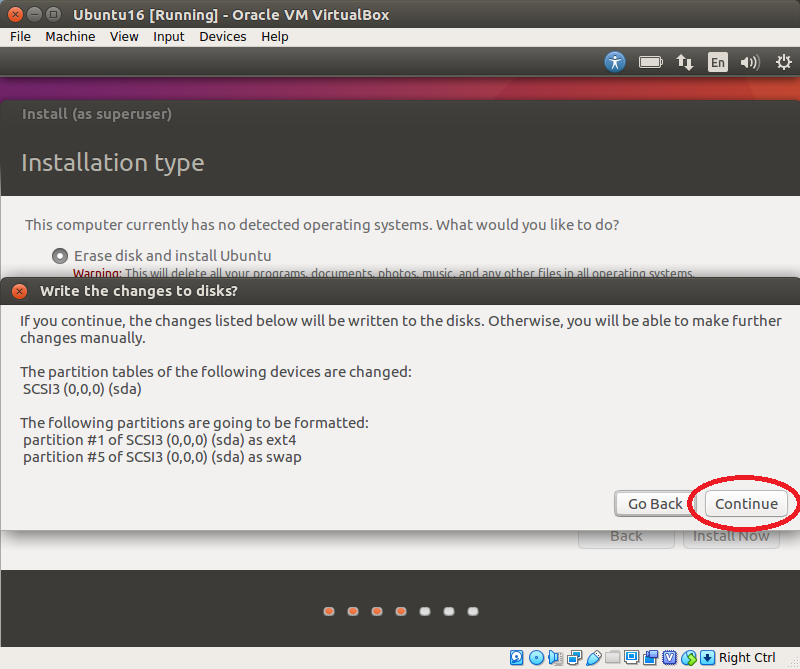This screenshot has height=669, width=800.
Task: Click the last installer progress dot
Action: tap(473, 611)
